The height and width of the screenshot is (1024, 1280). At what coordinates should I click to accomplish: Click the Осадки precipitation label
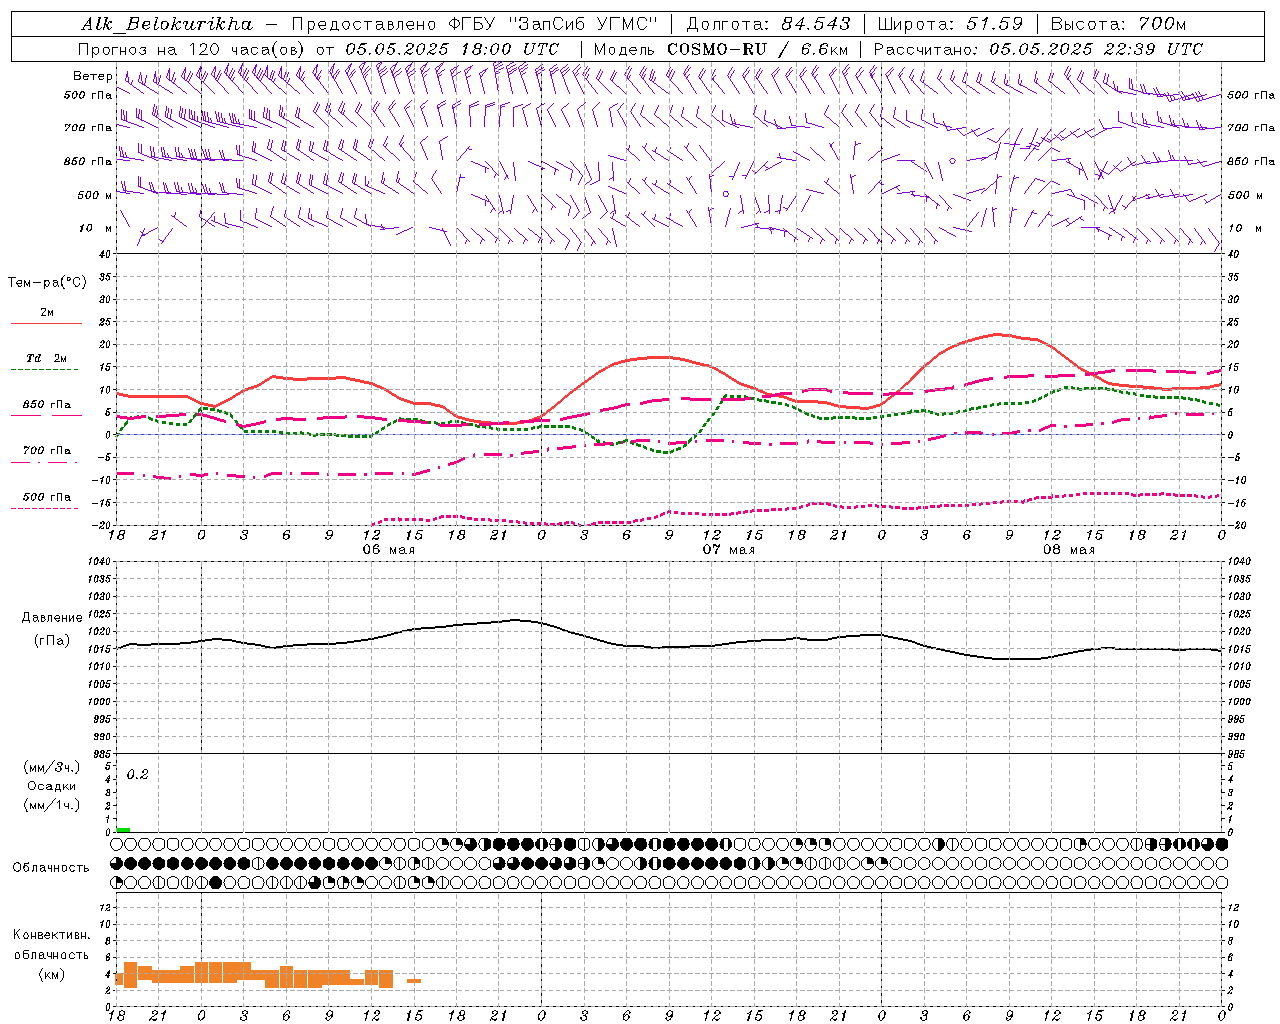click(x=51, y=786)
